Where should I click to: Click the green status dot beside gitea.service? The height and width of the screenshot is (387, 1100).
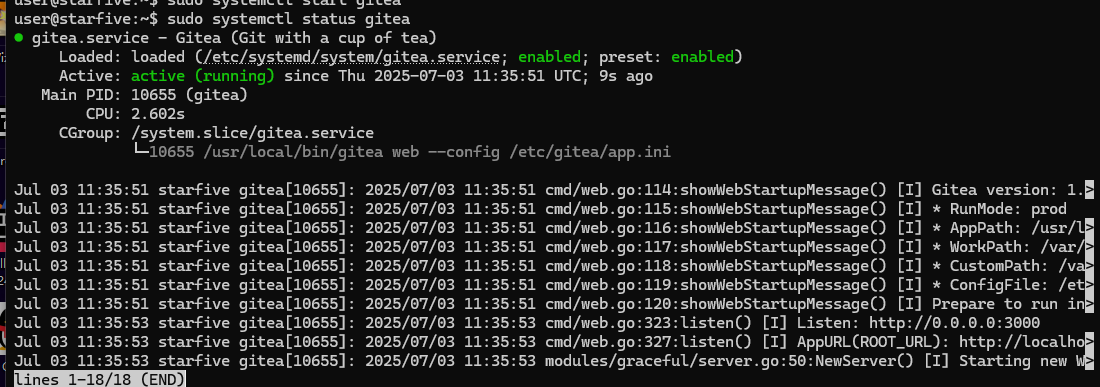[x=18, y=38]
